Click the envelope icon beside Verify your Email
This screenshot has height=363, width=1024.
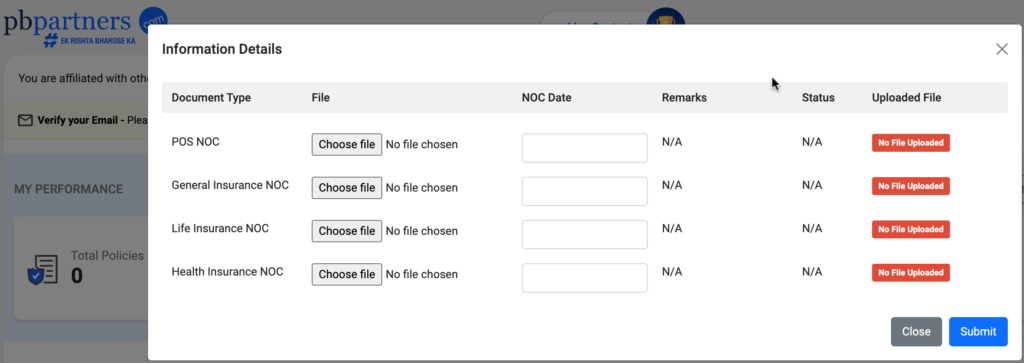25,120
